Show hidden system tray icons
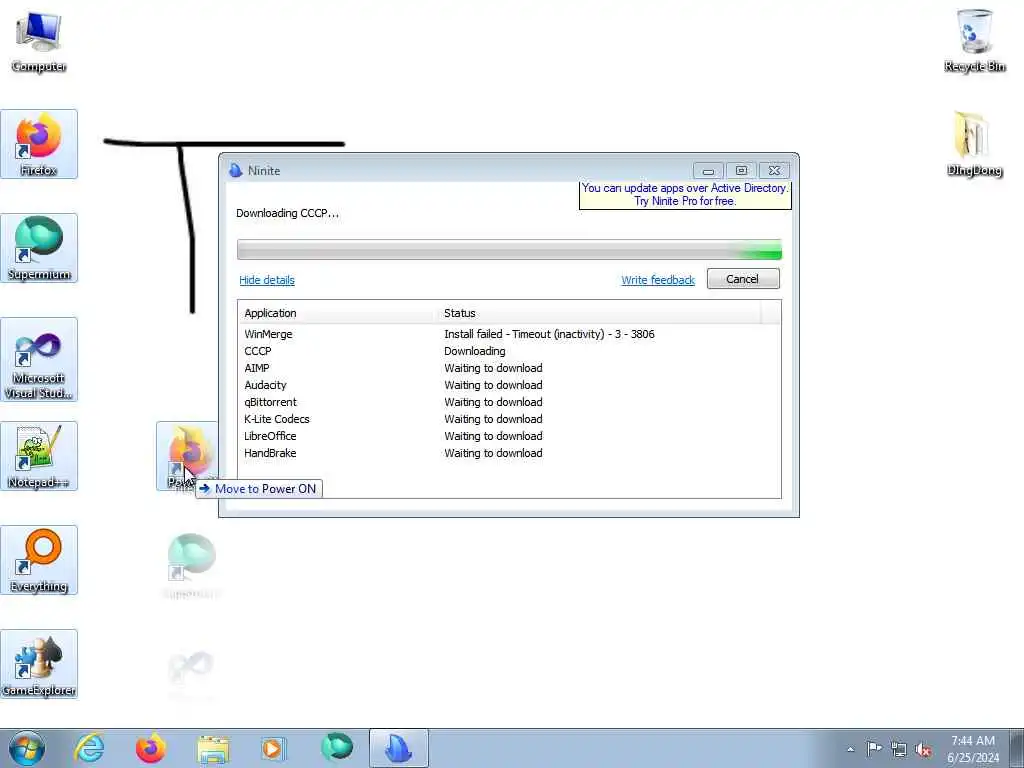This screenshot has height=768, width=1024. click(850, 750)
